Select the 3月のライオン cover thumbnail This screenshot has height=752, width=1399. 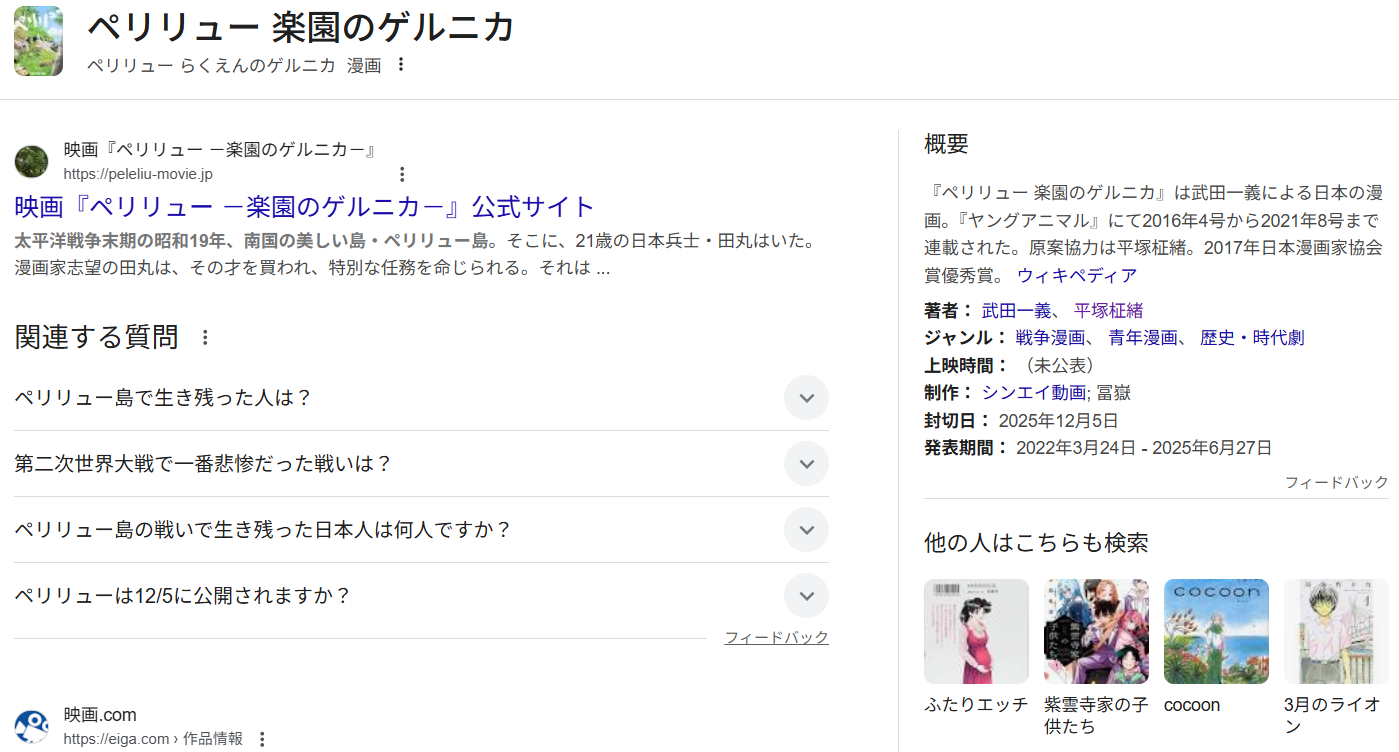click(1336, 631)
